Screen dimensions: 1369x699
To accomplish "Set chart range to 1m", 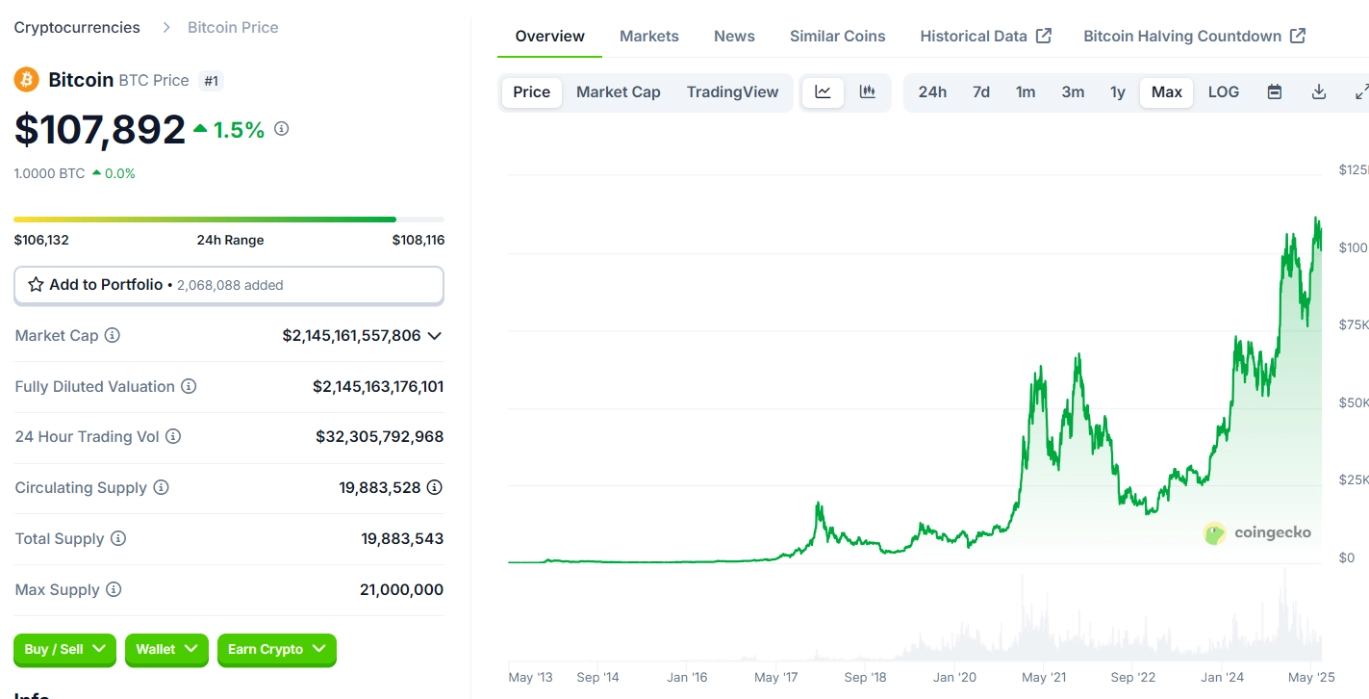I will point(1026,92).
